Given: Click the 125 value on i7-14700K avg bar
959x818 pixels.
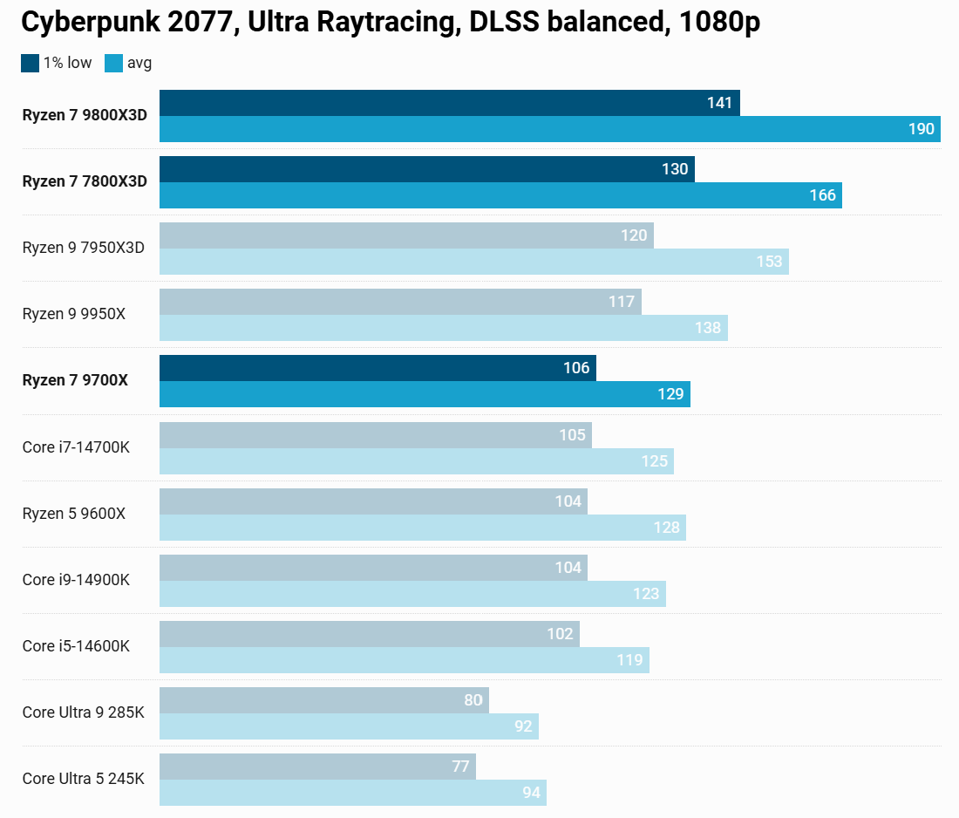Looking at the screenshot, I should tap(654, 461).
